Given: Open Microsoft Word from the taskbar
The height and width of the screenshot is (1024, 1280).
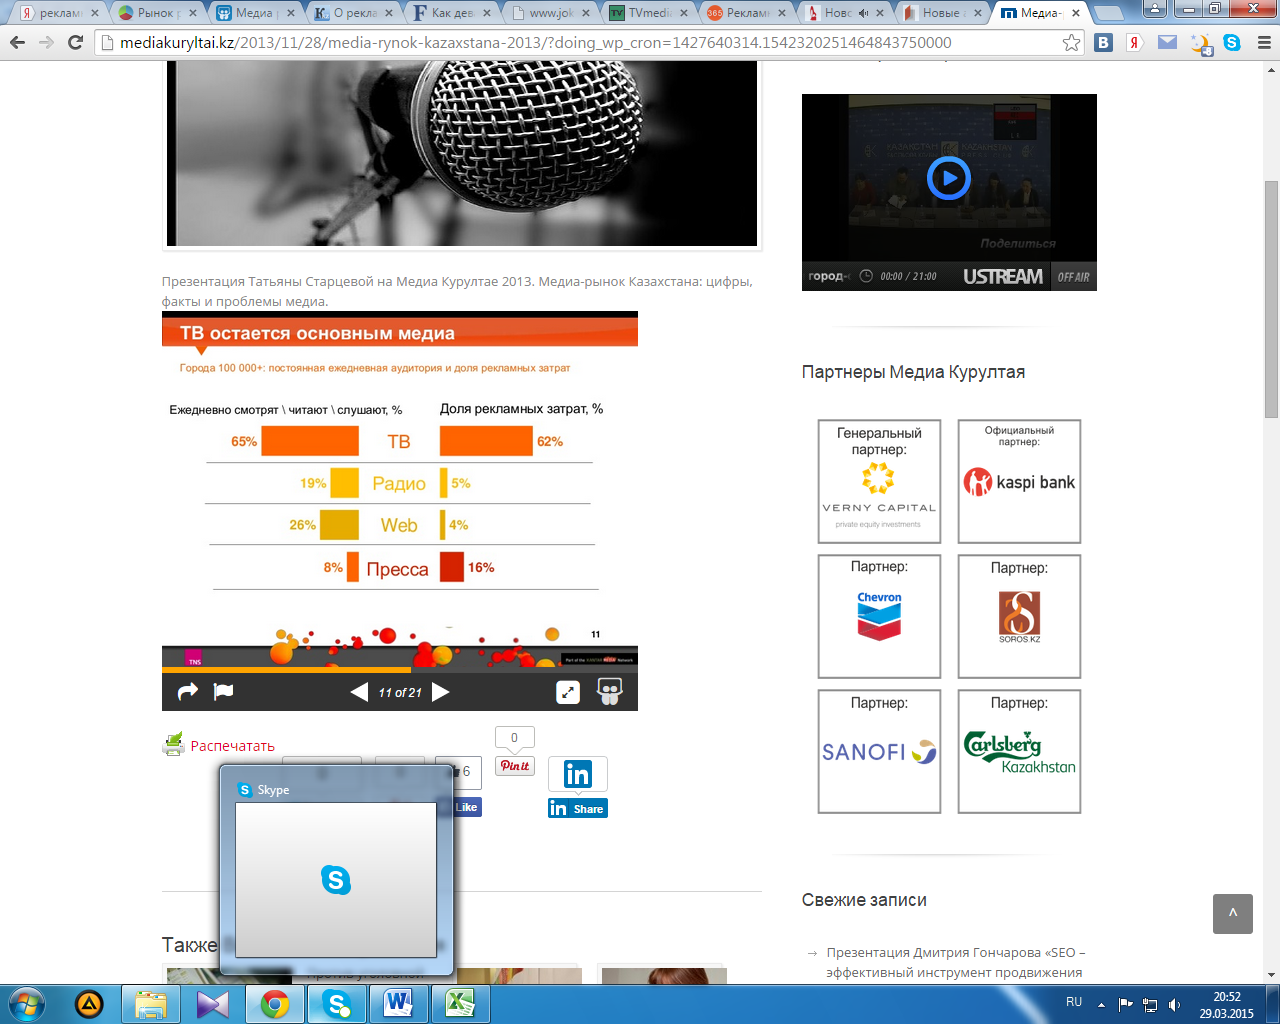Looking at the screenshot, I should (x=399, y=1004).
